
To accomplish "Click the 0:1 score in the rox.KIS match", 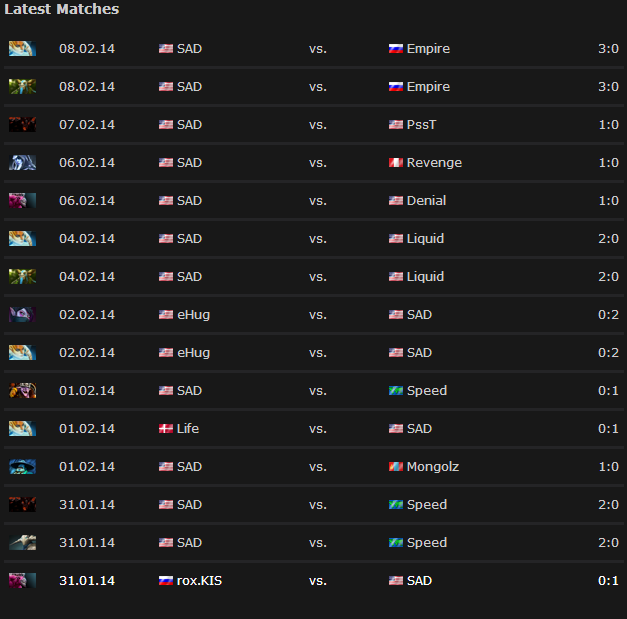I will 608,581.
